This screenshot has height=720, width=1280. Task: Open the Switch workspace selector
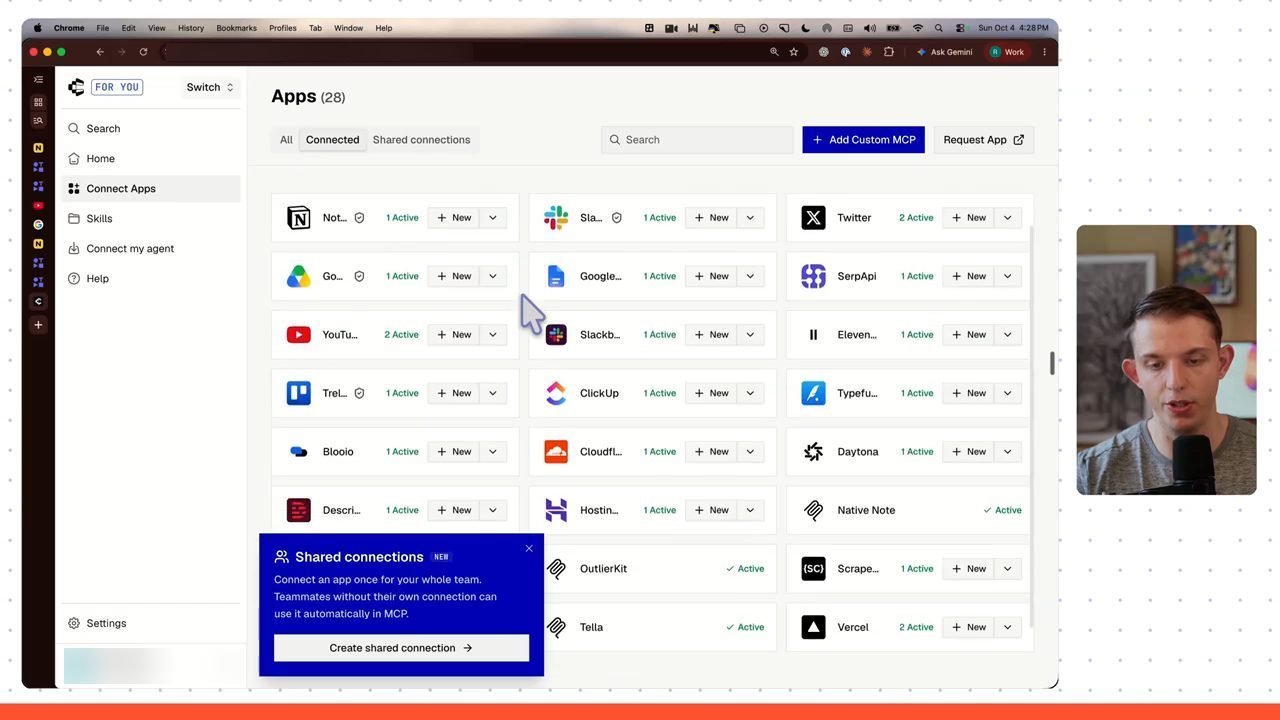click(210, 87)
